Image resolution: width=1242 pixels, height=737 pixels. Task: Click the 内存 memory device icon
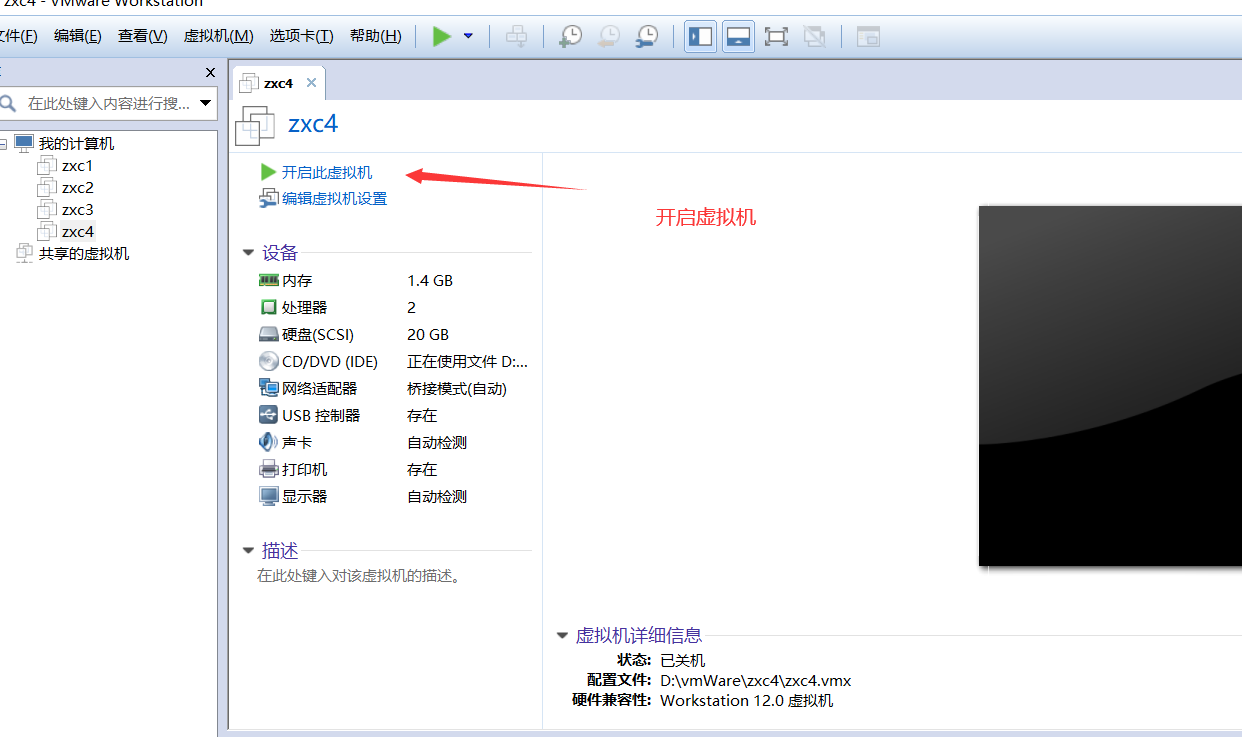[x=268, y=281]
